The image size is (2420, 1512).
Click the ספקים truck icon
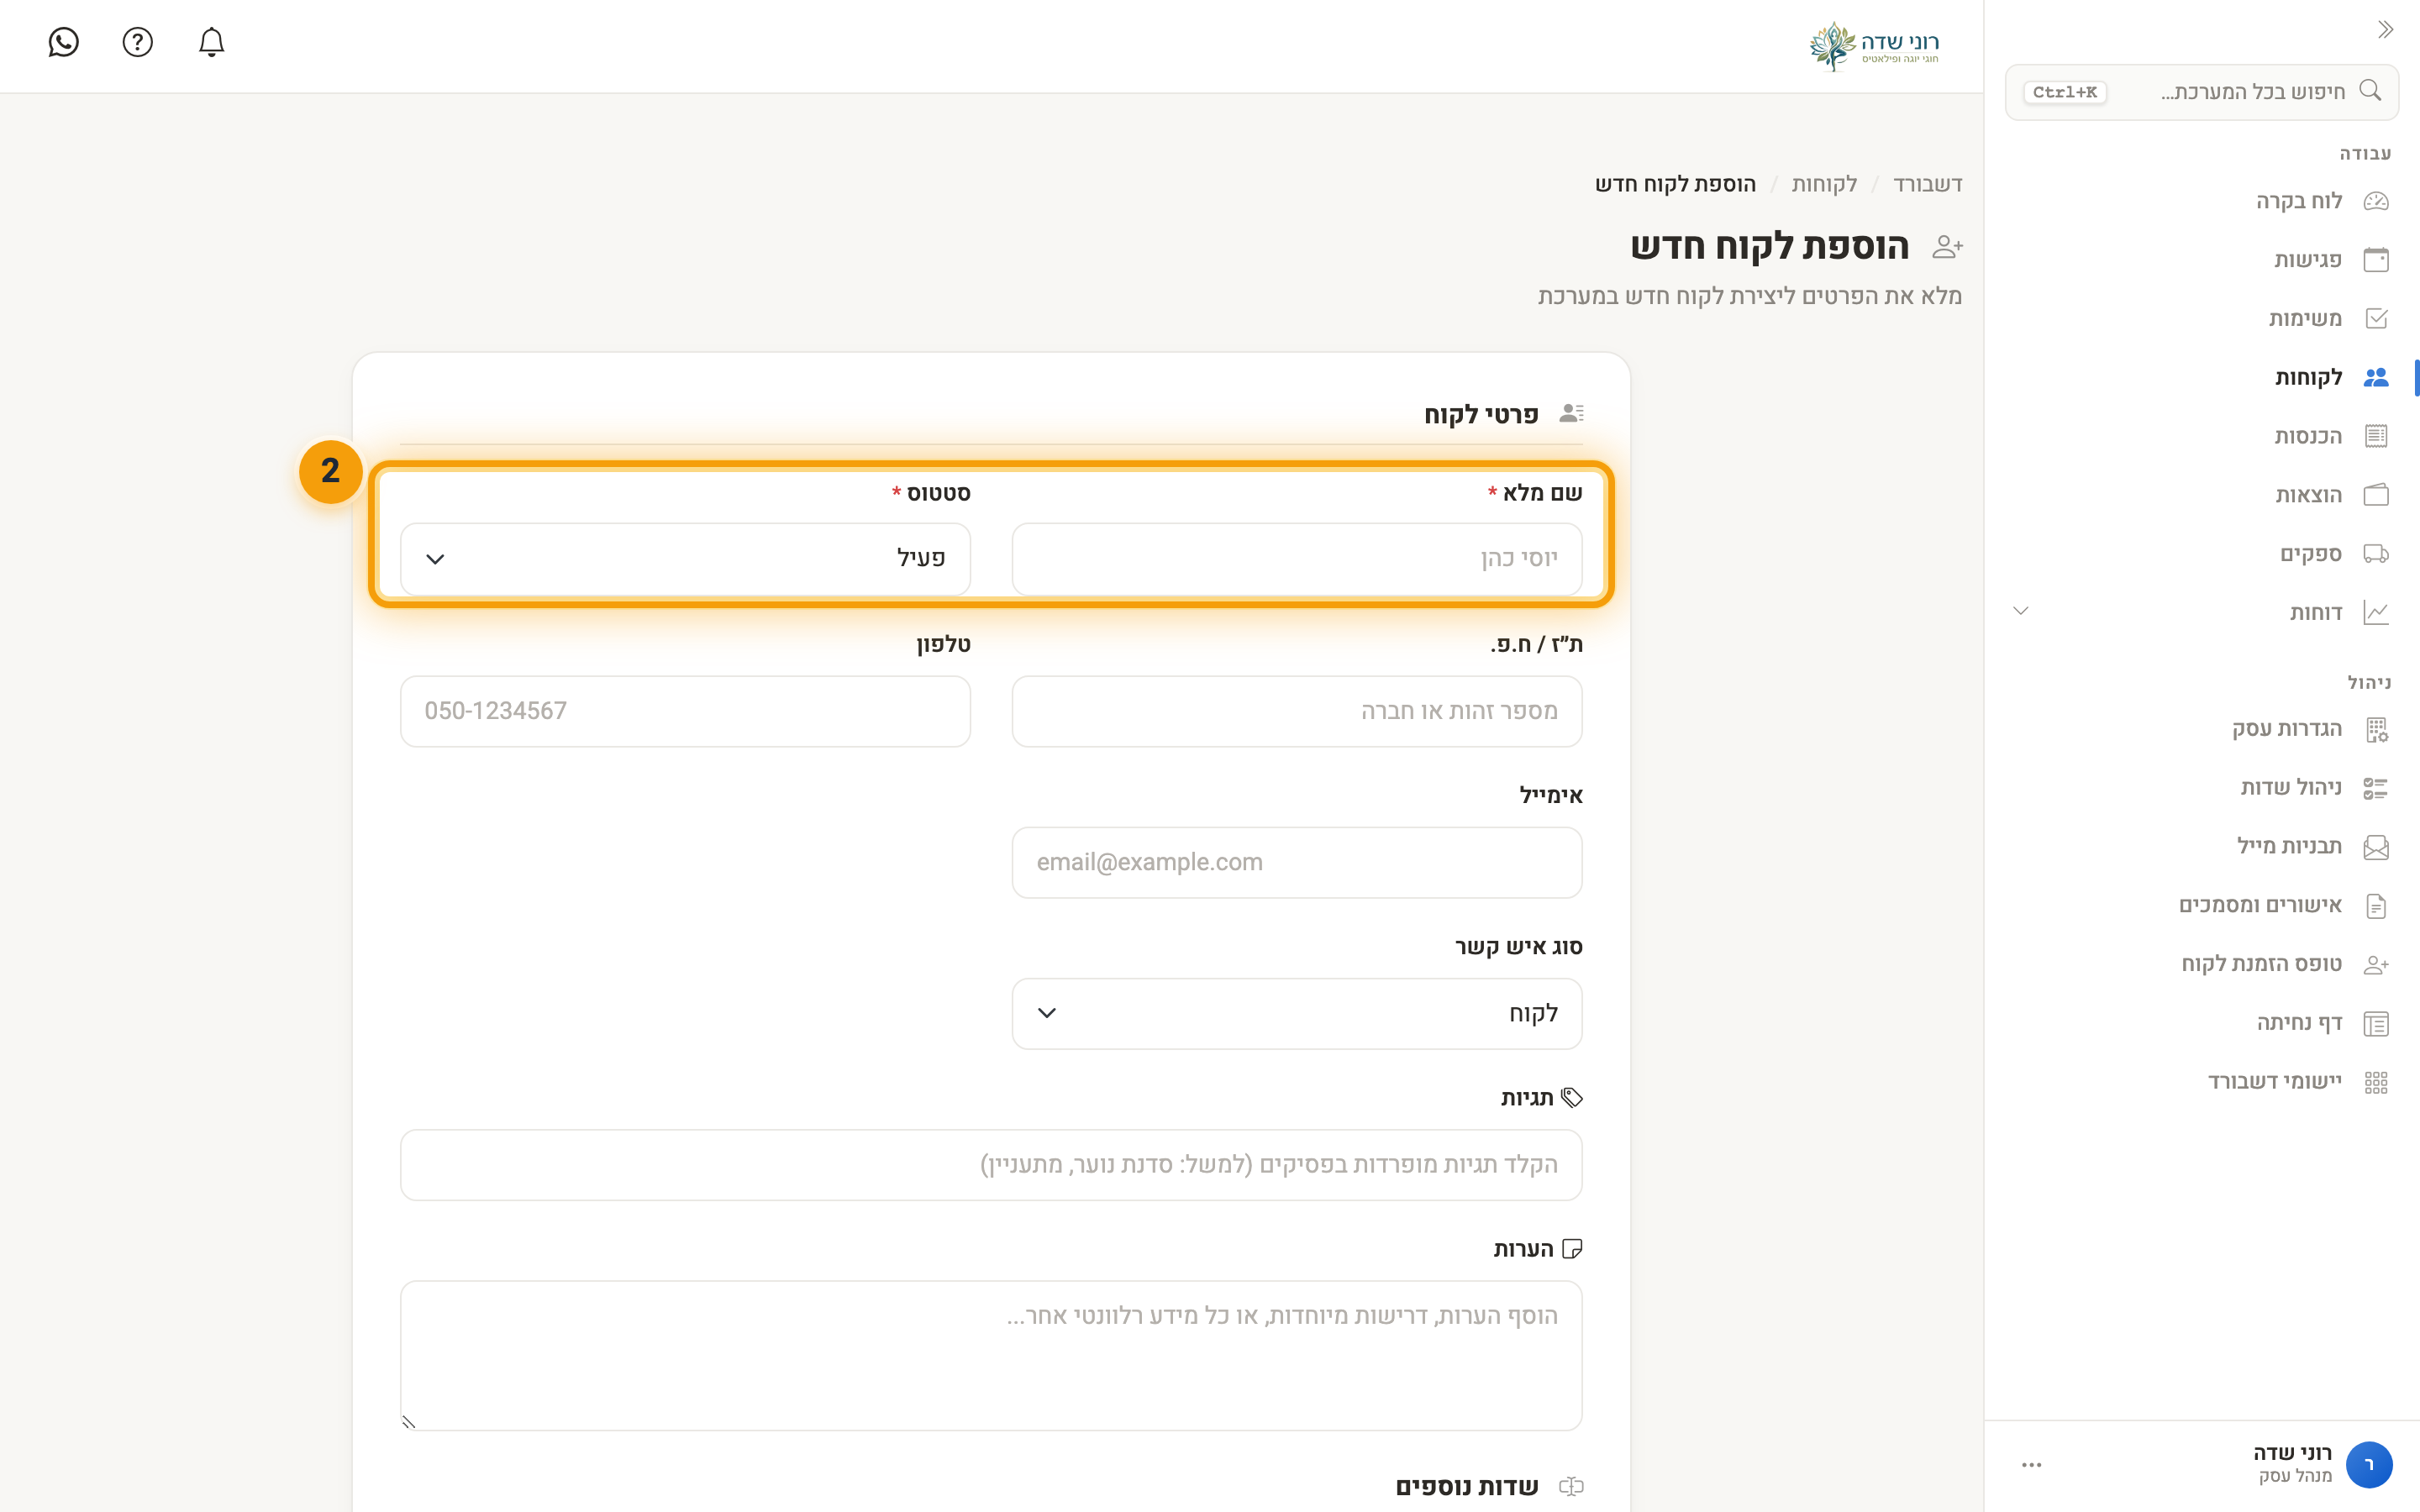point(2376,554)
